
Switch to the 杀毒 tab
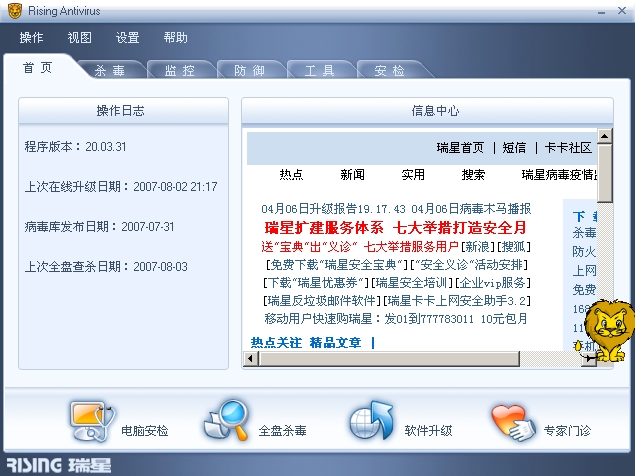click(x=110, y=70)
